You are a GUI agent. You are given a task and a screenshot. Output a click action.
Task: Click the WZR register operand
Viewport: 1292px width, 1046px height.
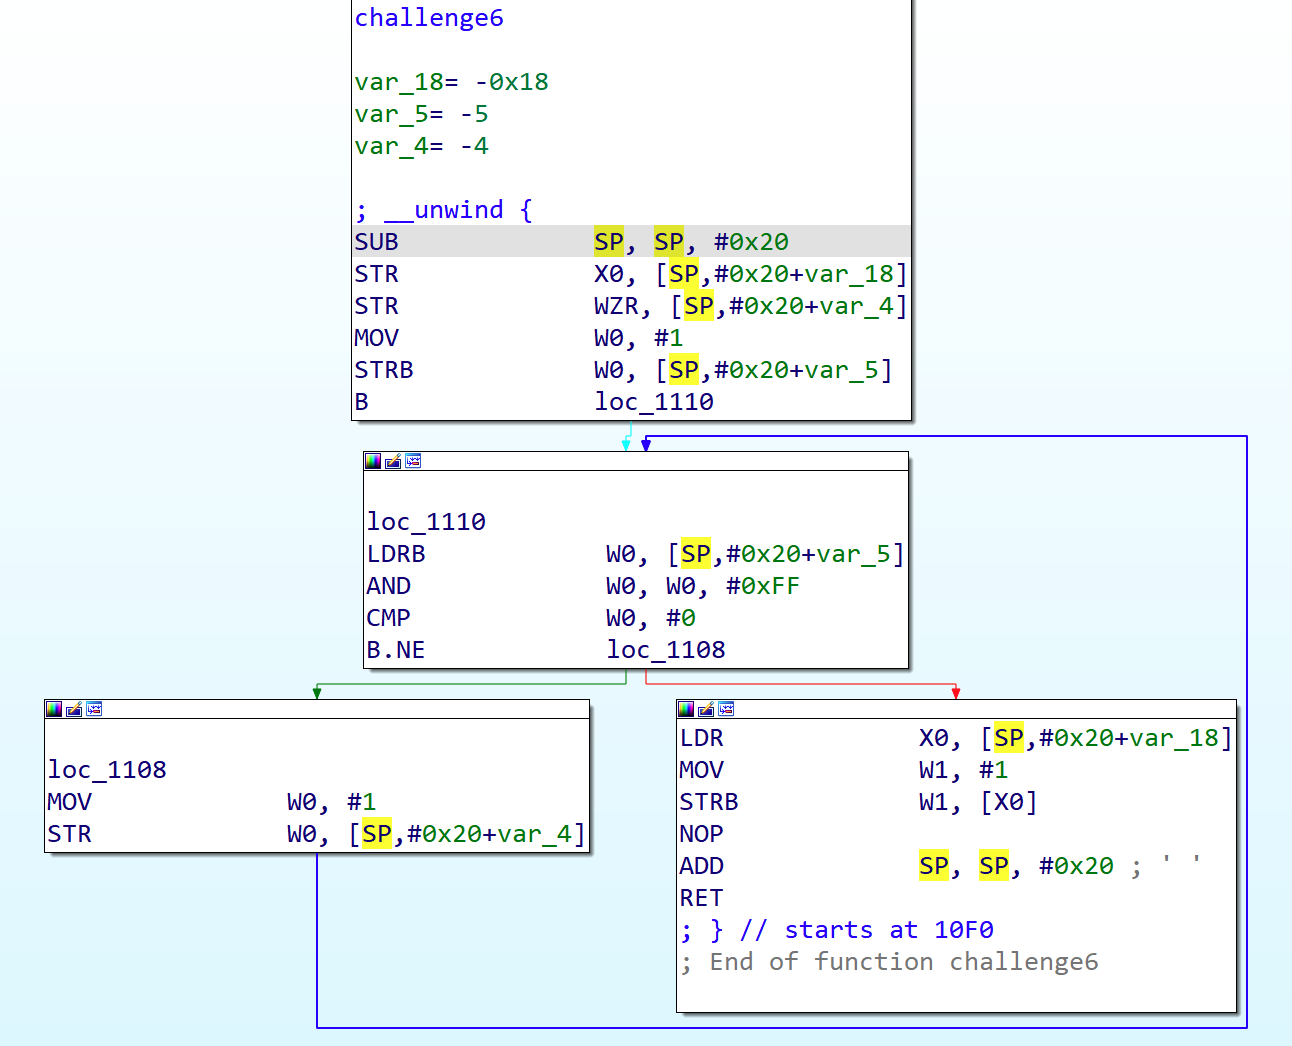(616, 306)
